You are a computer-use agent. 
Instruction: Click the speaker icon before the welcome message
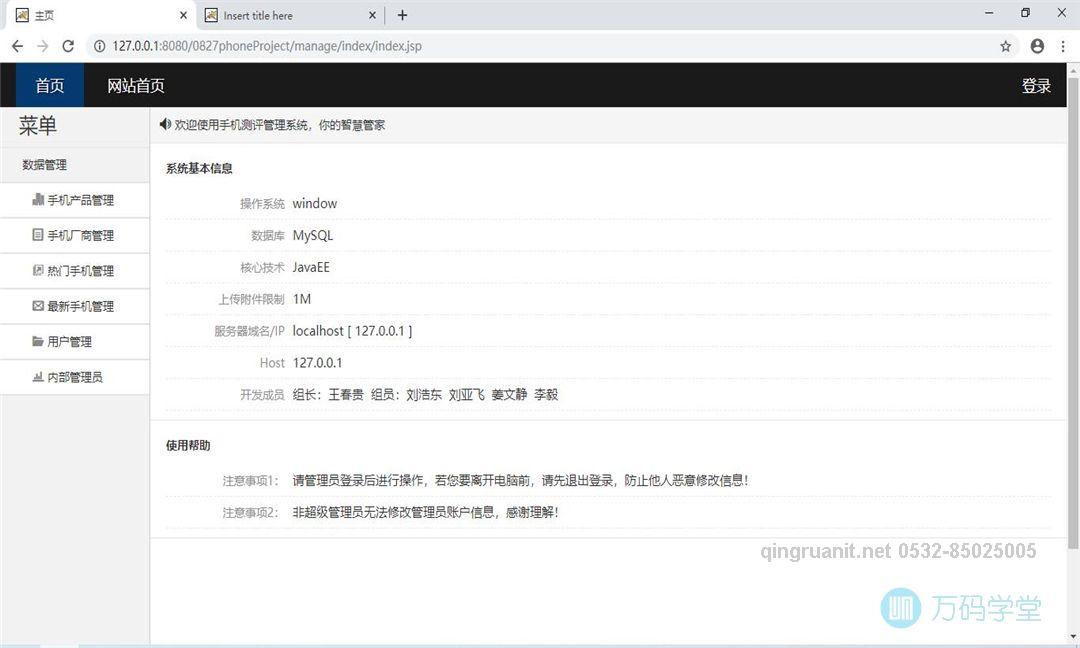166,124
